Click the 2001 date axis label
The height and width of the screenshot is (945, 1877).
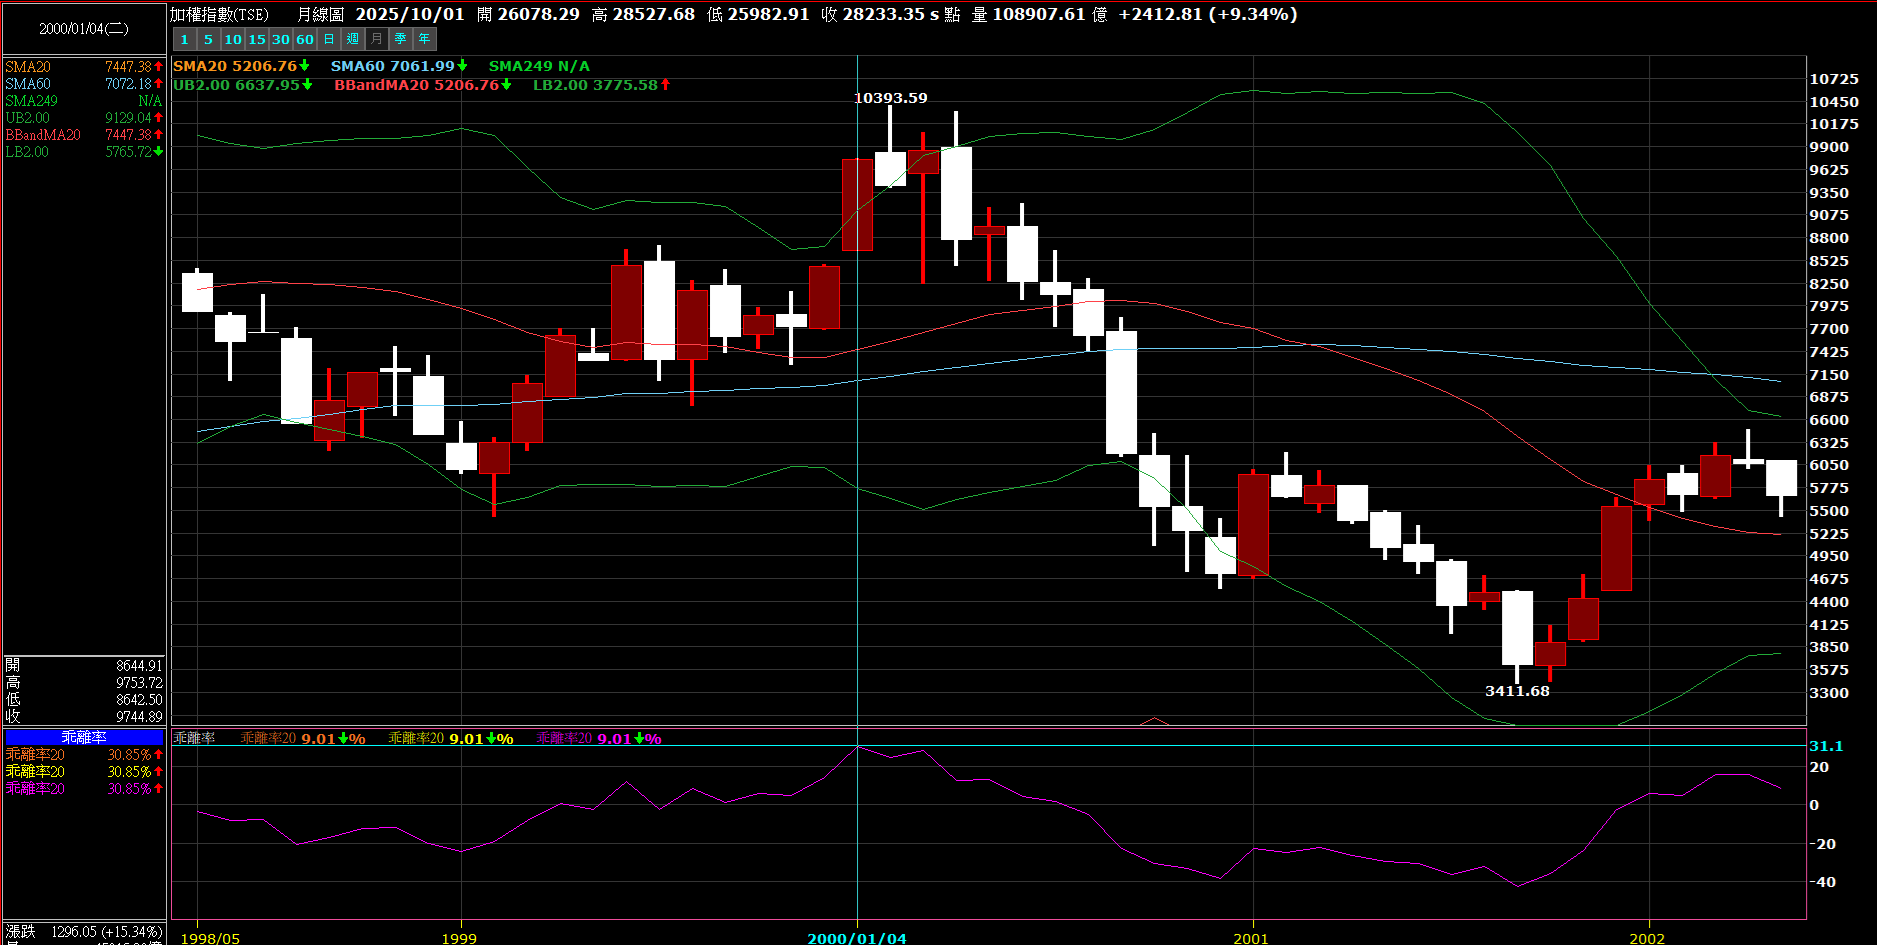coord(1251,938)
